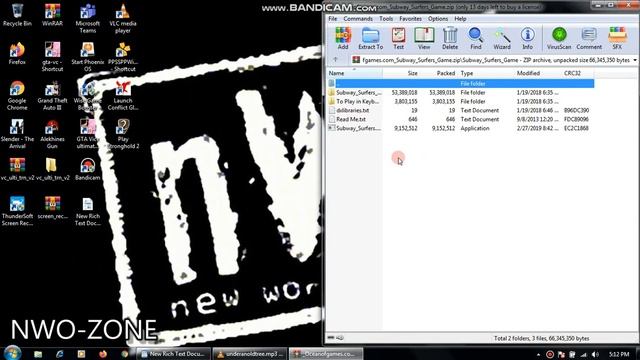
Task: Open the Favorites menu
Action: (x=410, y=19)
